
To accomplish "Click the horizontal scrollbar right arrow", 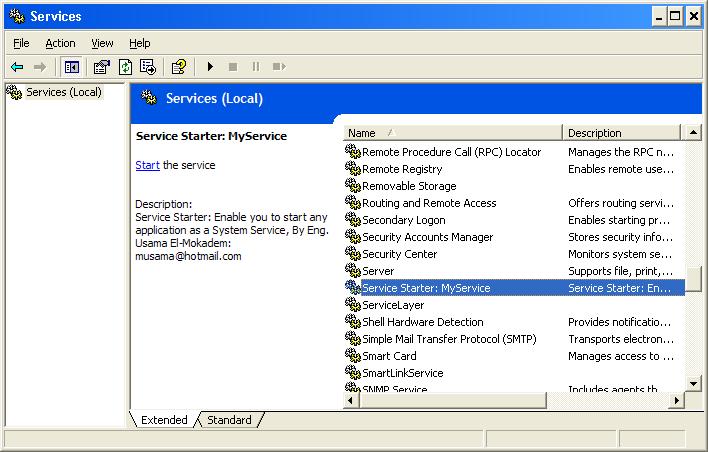I will pos(677,400).
